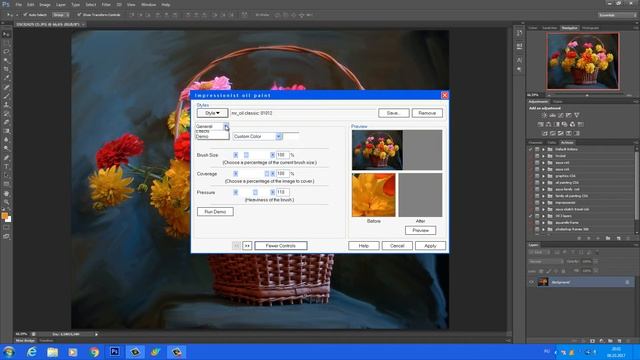Toggle Quick Mask mode icon
640x360 pixels.
click(6, 228)
